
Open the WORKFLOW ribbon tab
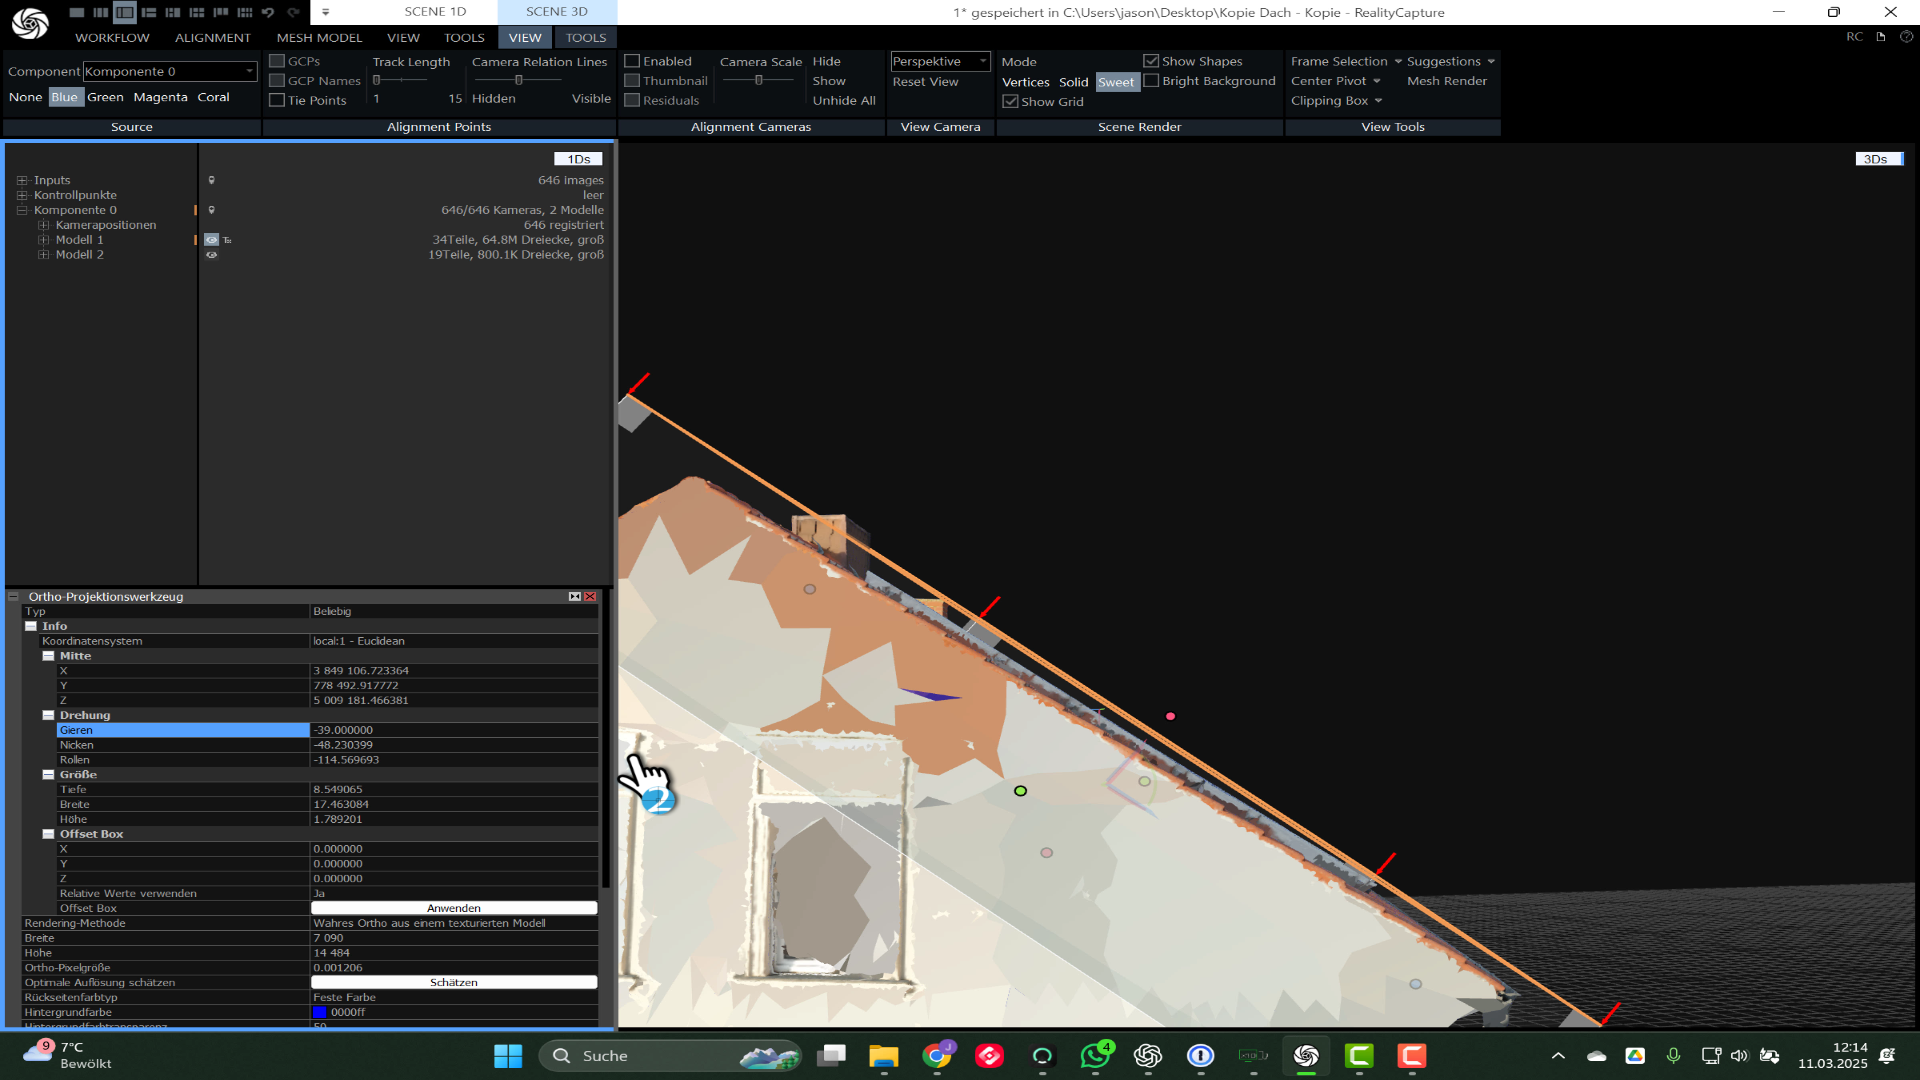[x=112, y=38]
